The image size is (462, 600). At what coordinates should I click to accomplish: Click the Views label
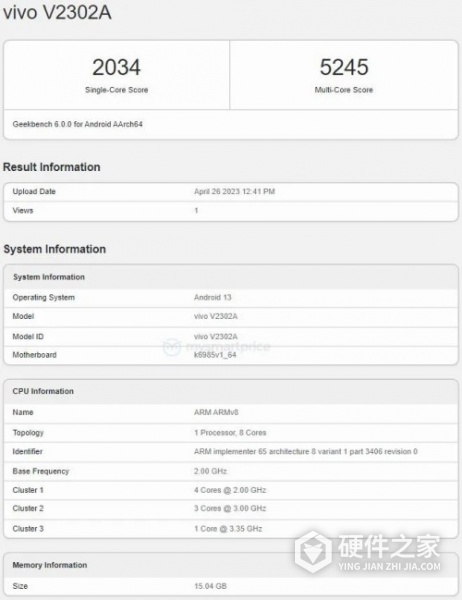point(23,210)
